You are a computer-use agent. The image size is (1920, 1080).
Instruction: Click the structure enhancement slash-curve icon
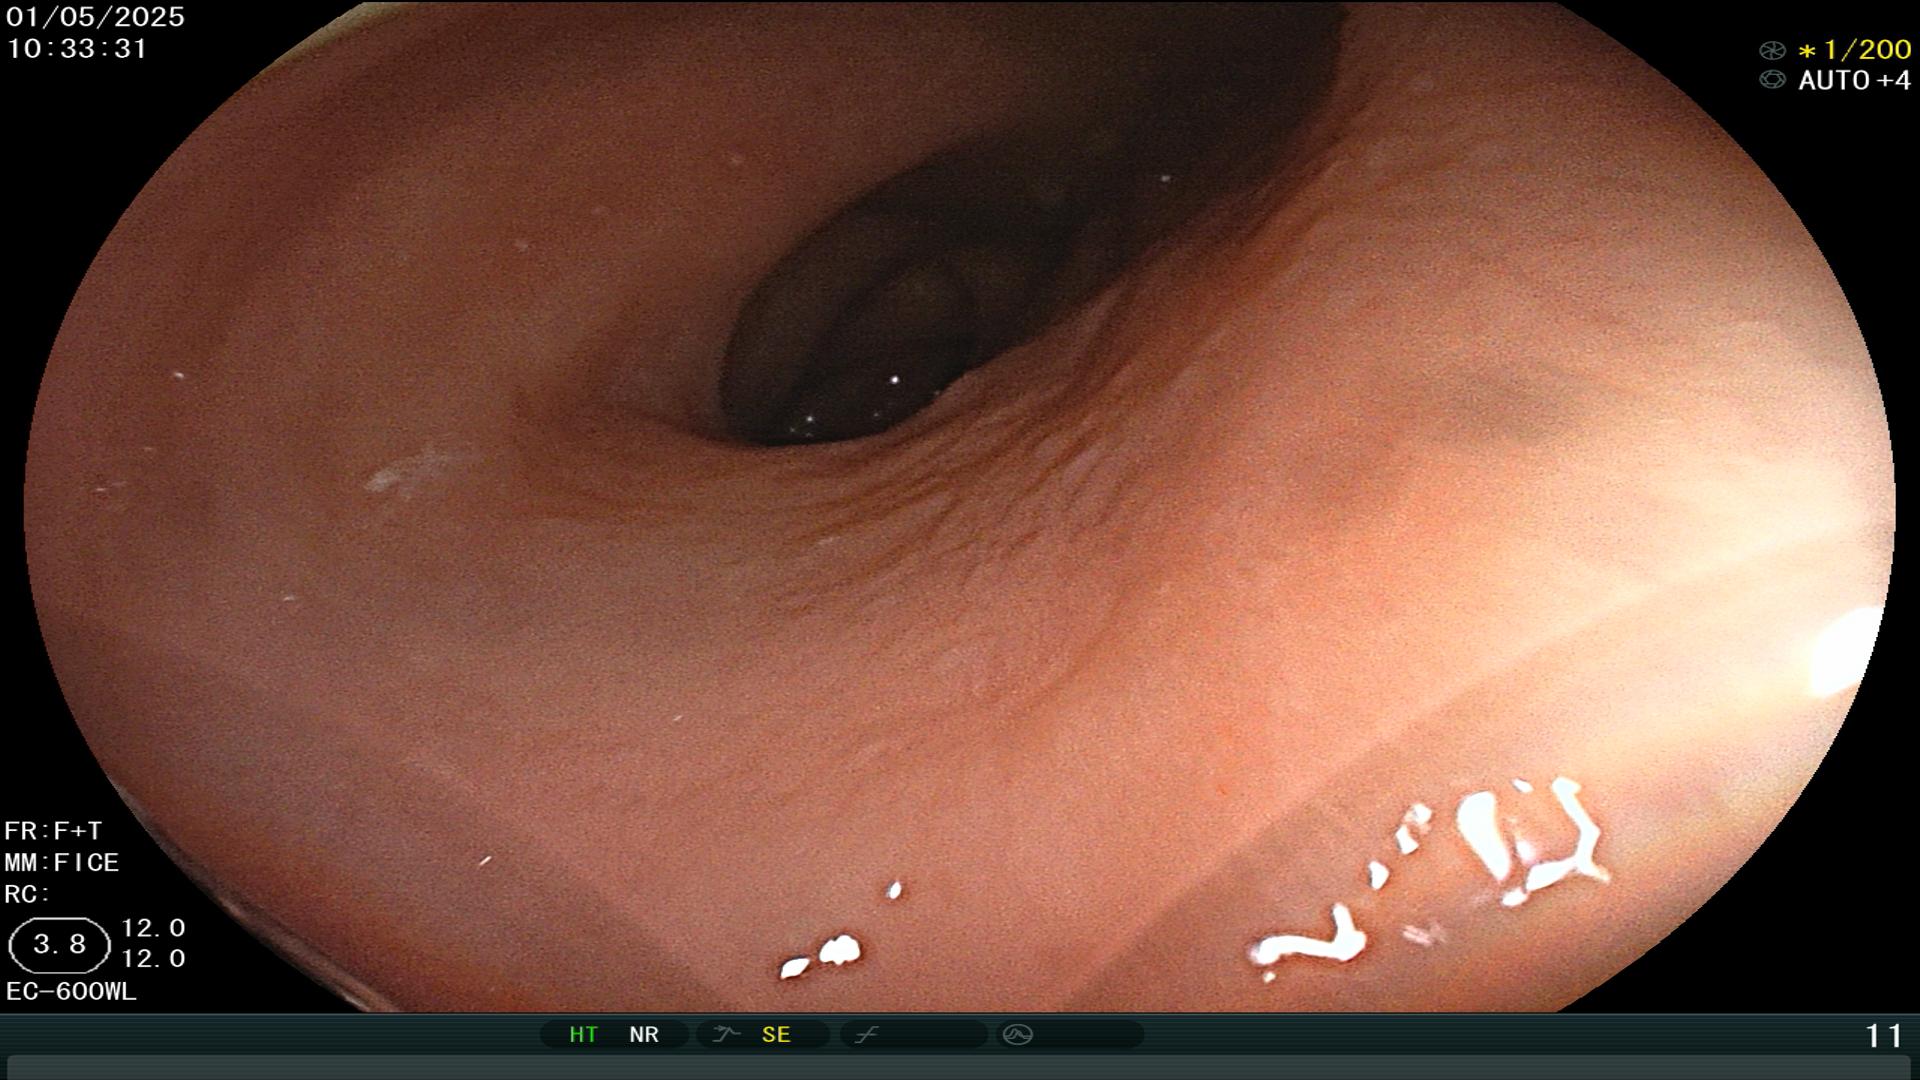[x=866, y=1034]
